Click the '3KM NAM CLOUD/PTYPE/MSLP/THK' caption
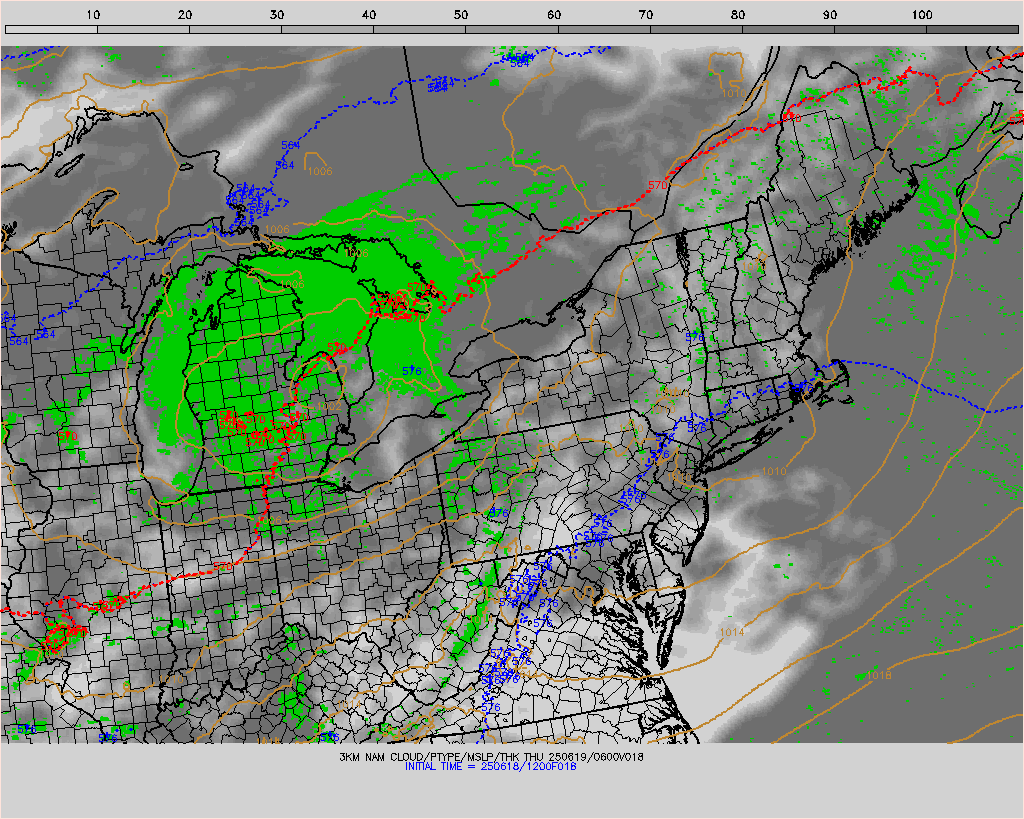 pyautogui.click(x=429, y=757)
